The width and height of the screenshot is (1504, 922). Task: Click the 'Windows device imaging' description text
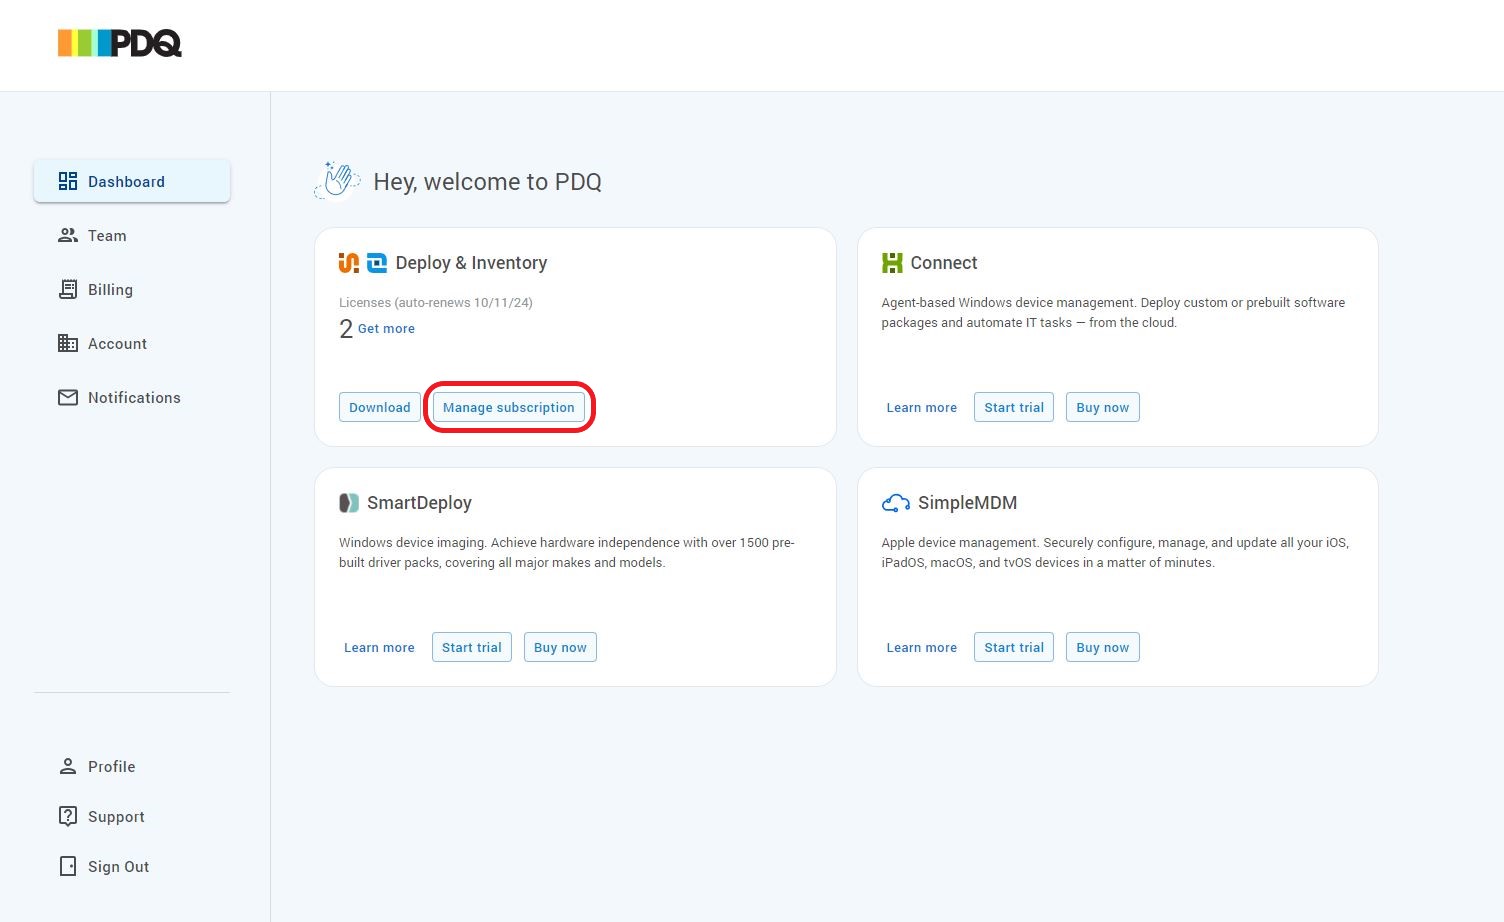[567, 552]
